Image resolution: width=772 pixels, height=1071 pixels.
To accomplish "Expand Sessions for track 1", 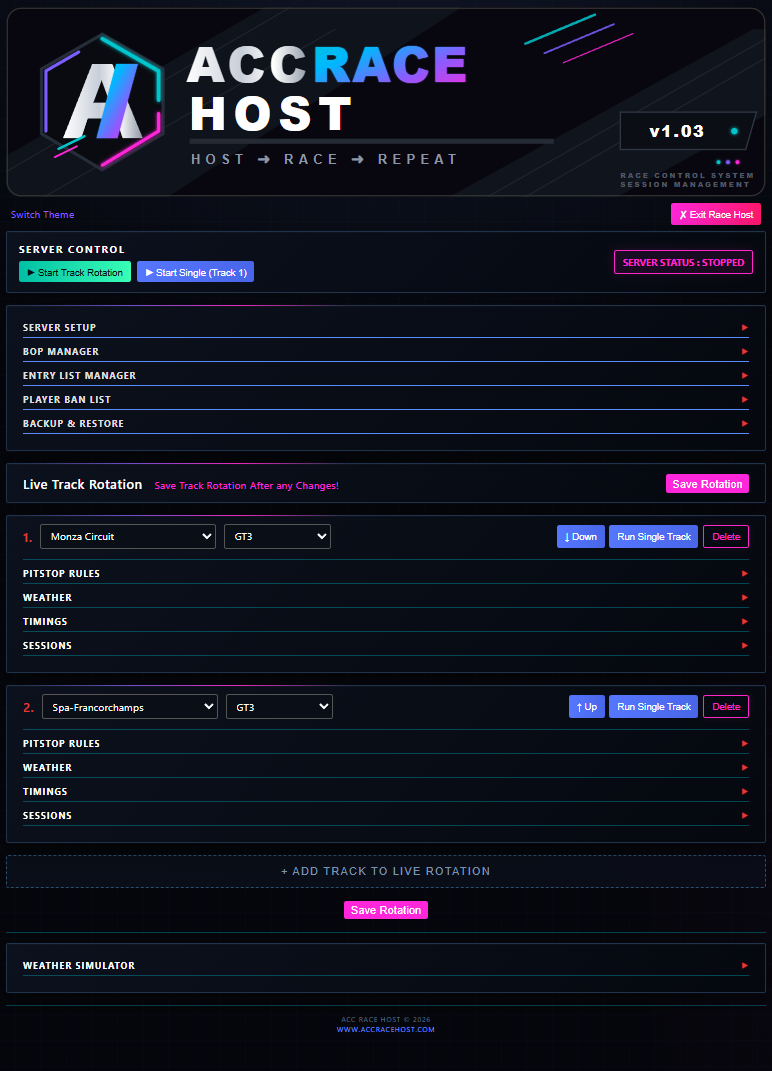I will (385, 645).
